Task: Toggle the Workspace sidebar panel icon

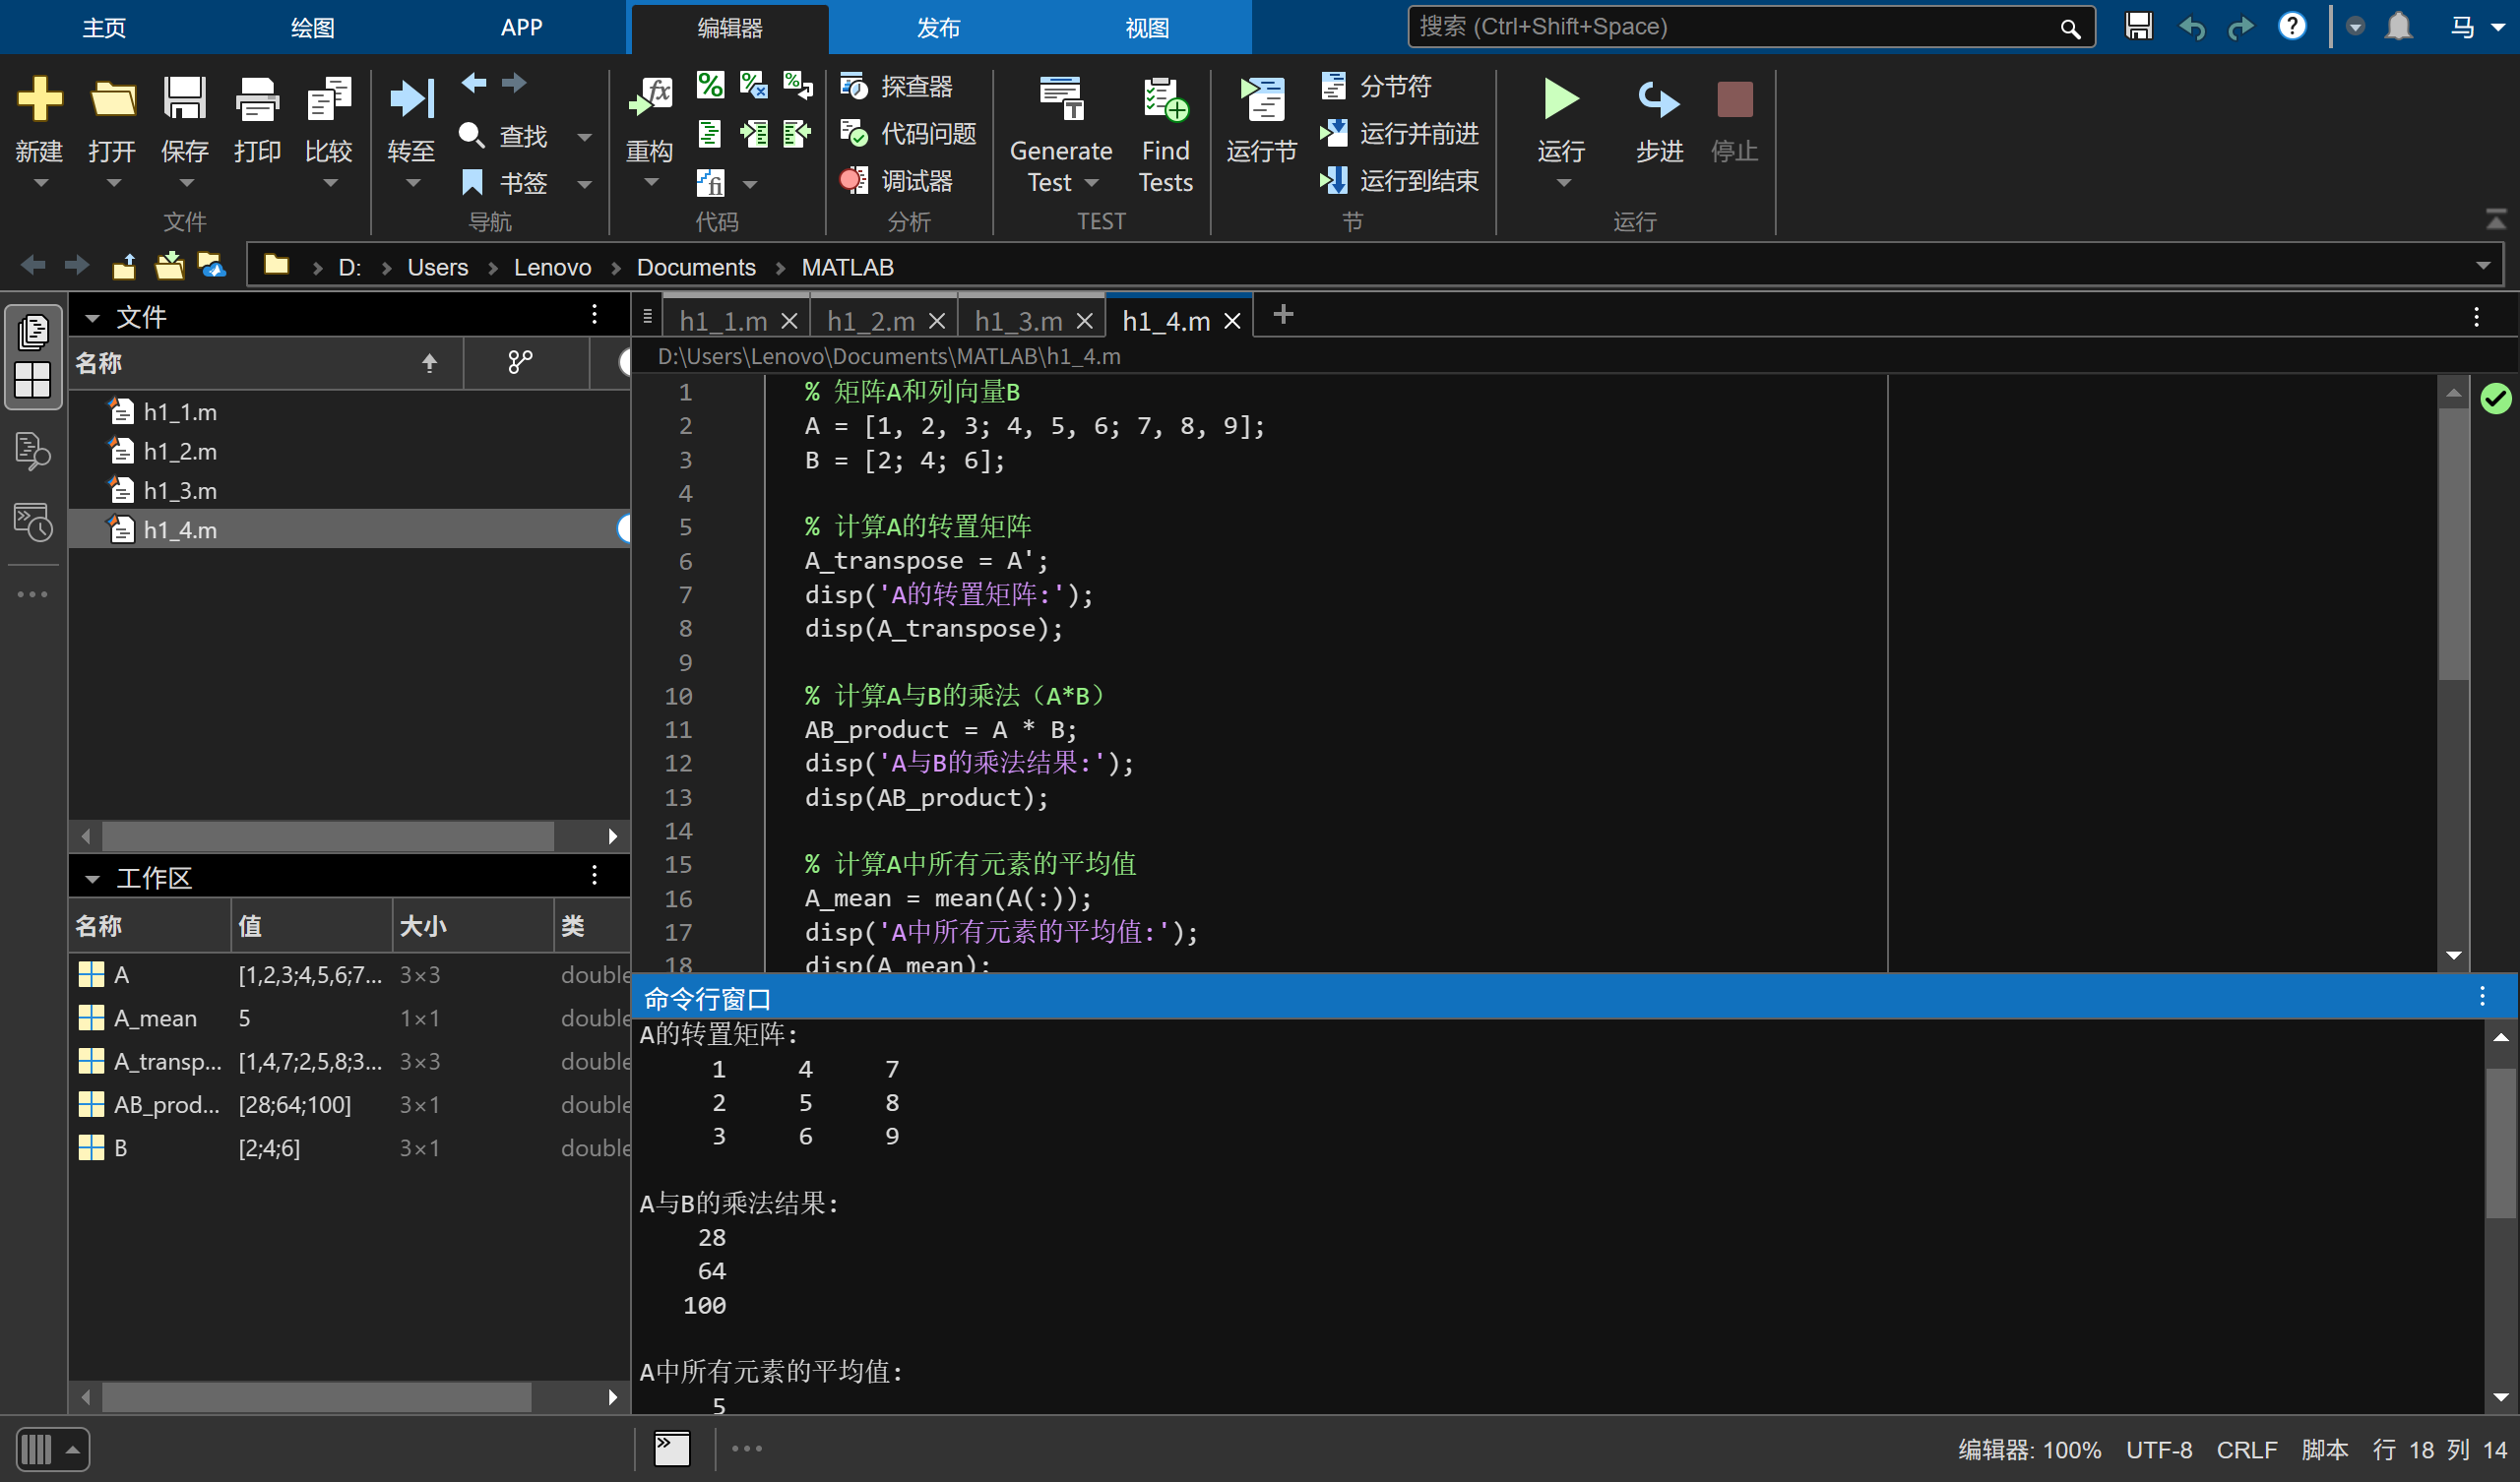Action: click(x=33, y=380)
